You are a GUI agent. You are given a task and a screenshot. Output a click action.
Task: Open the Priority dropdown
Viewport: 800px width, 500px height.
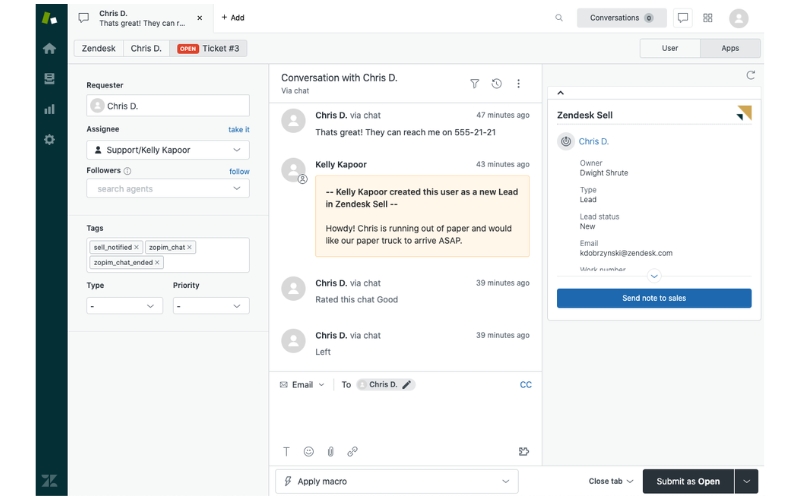(x=211, y=306)
